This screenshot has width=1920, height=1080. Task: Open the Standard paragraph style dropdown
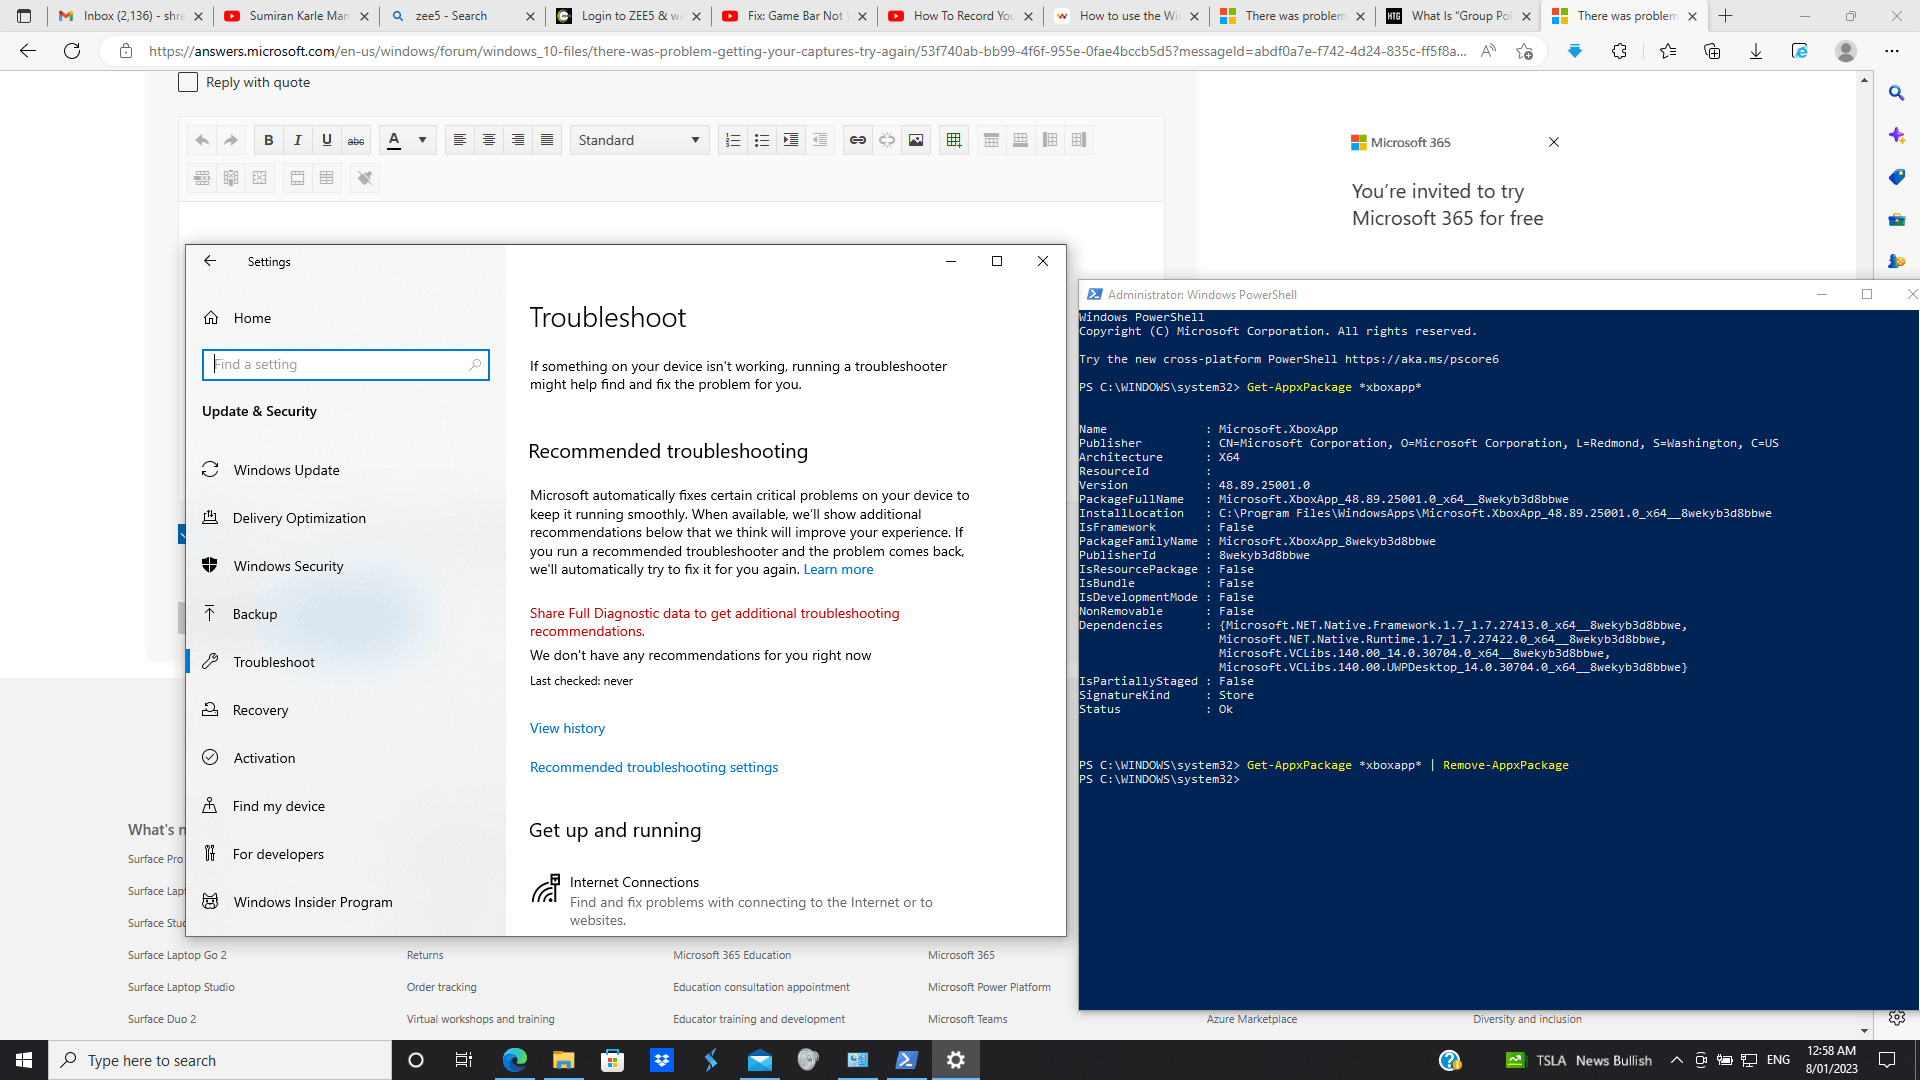[639, 140]
